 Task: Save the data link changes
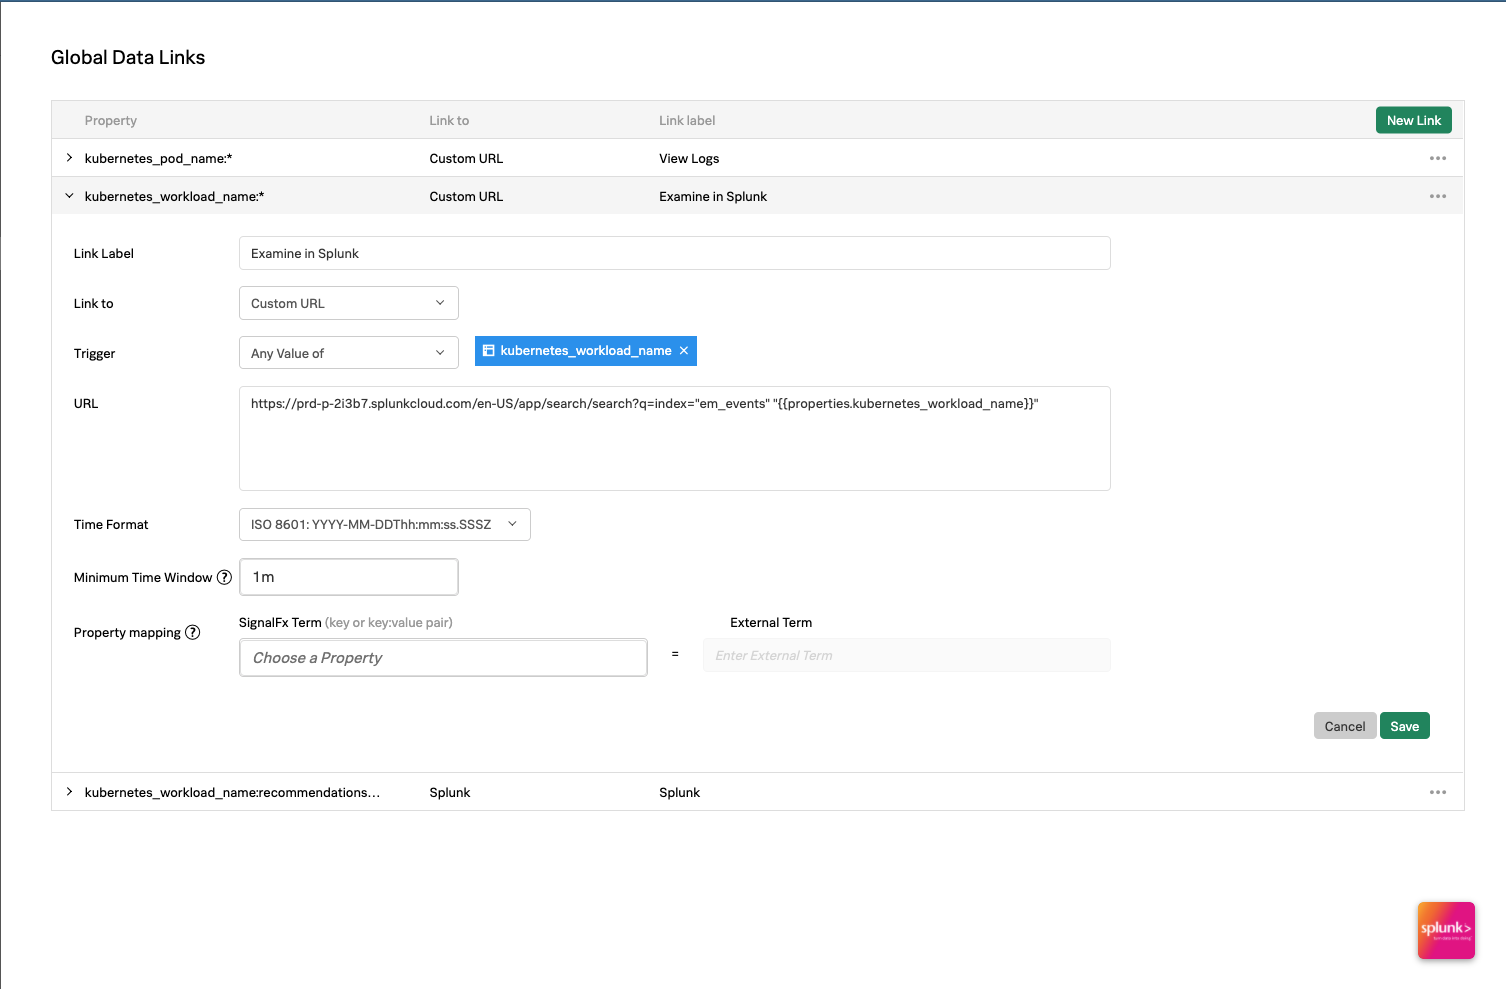1404,726
